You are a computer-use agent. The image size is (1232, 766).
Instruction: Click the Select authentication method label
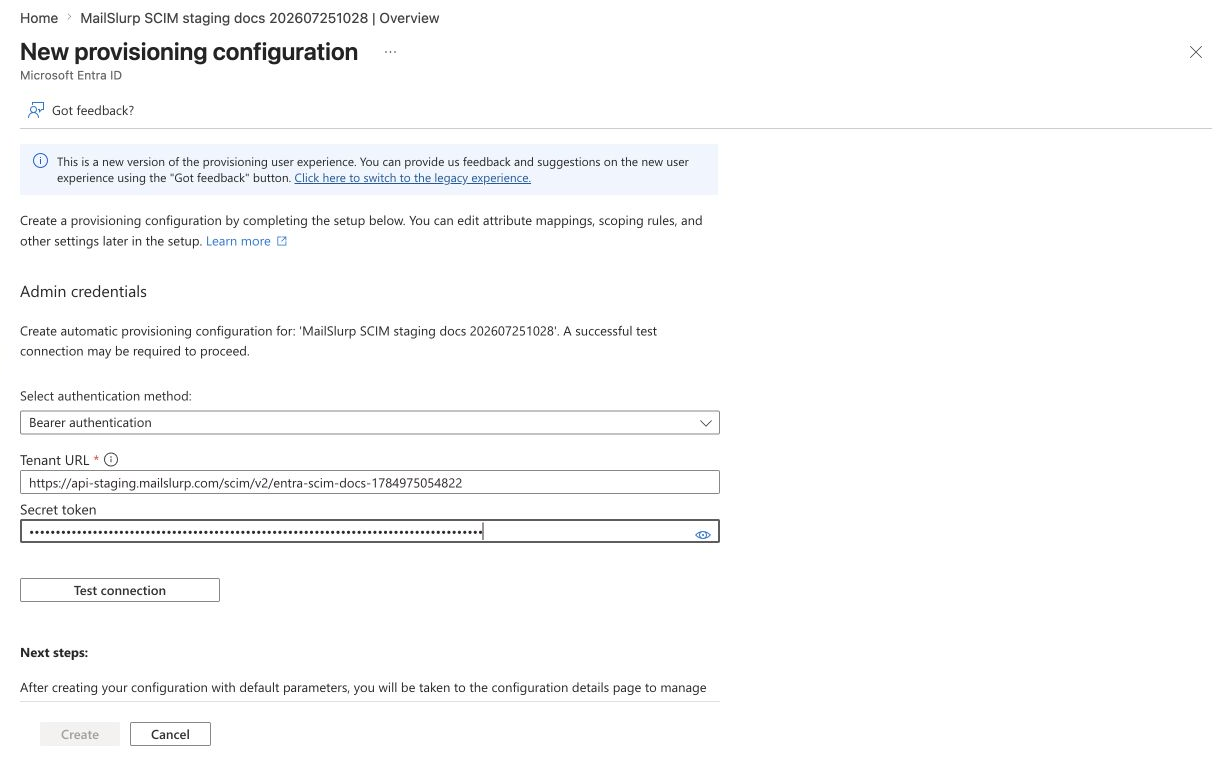click(106, 396)
